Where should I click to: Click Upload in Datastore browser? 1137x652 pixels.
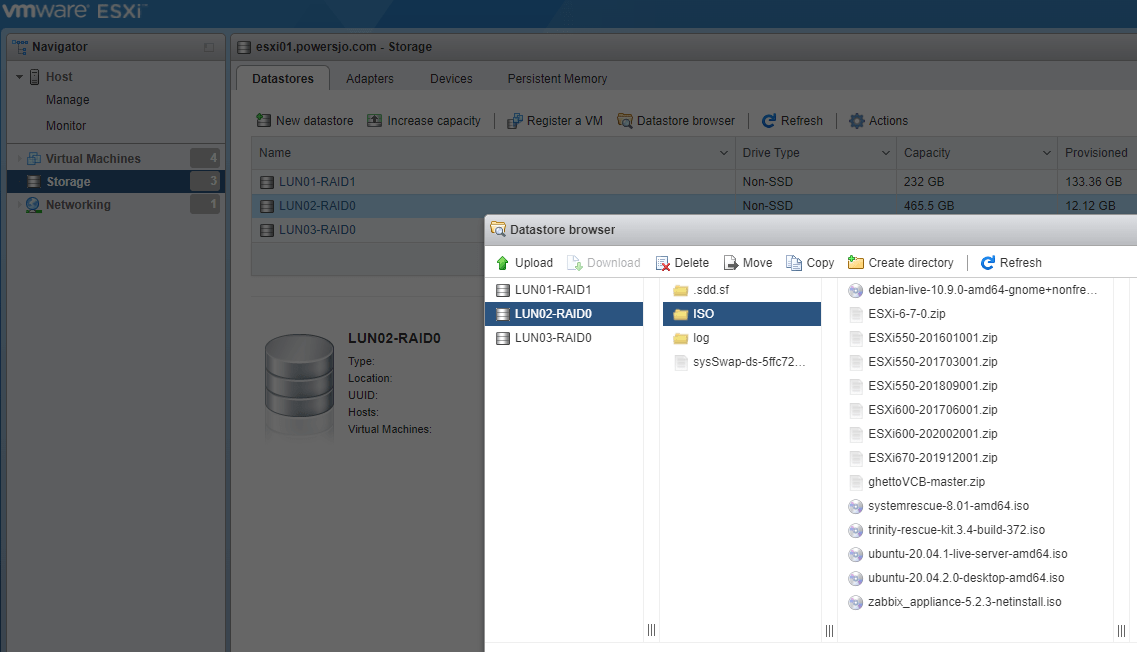click(524, 263)
